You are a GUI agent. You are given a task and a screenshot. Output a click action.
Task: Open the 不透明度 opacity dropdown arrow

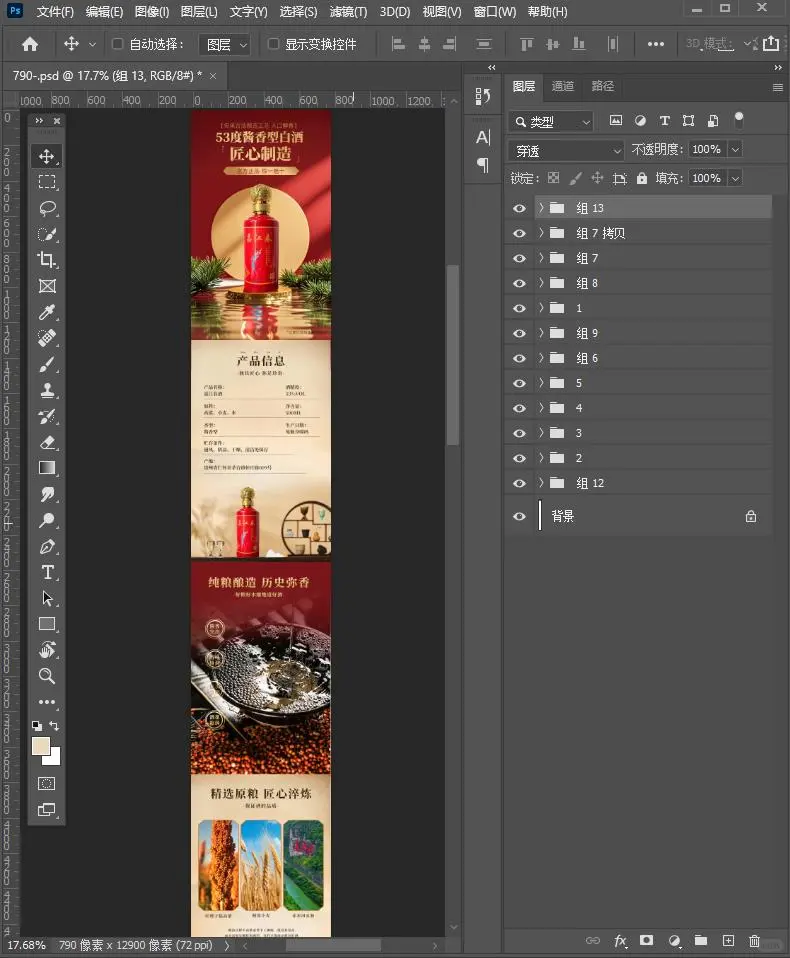(x=736, y=149)
